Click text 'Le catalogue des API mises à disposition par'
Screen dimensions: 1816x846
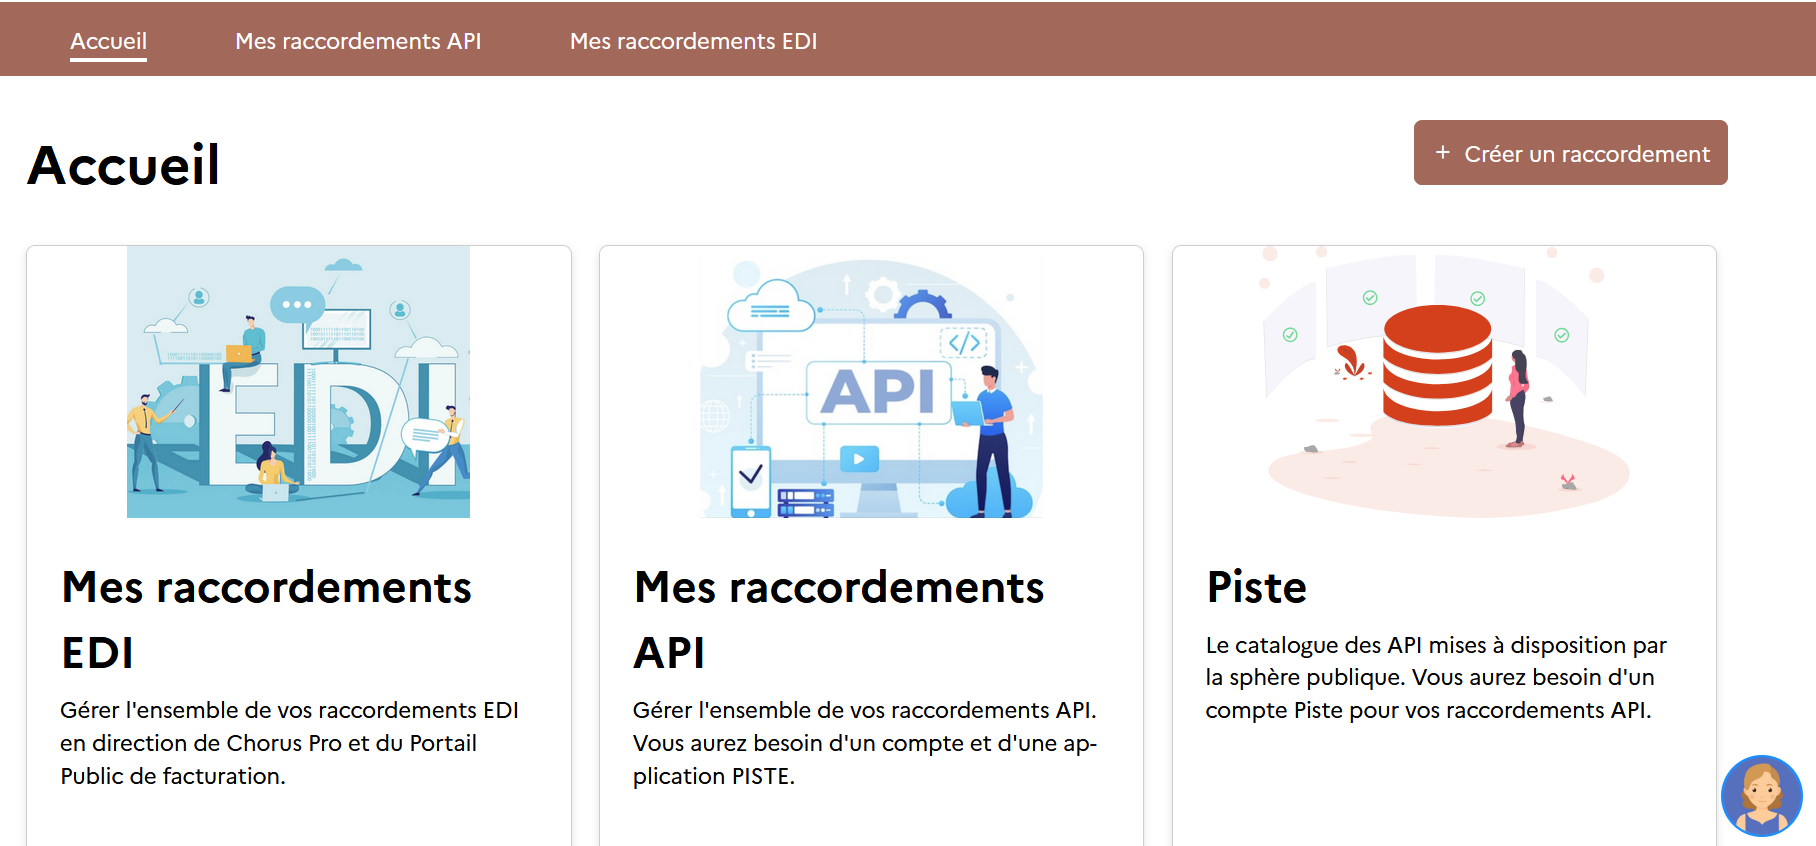pos(1436,645)
